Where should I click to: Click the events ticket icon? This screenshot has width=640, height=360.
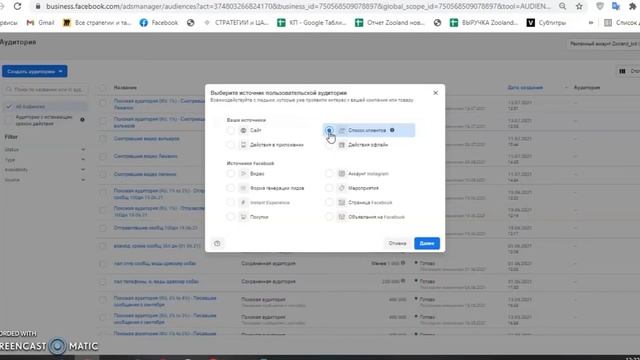[x=342, y=188]
